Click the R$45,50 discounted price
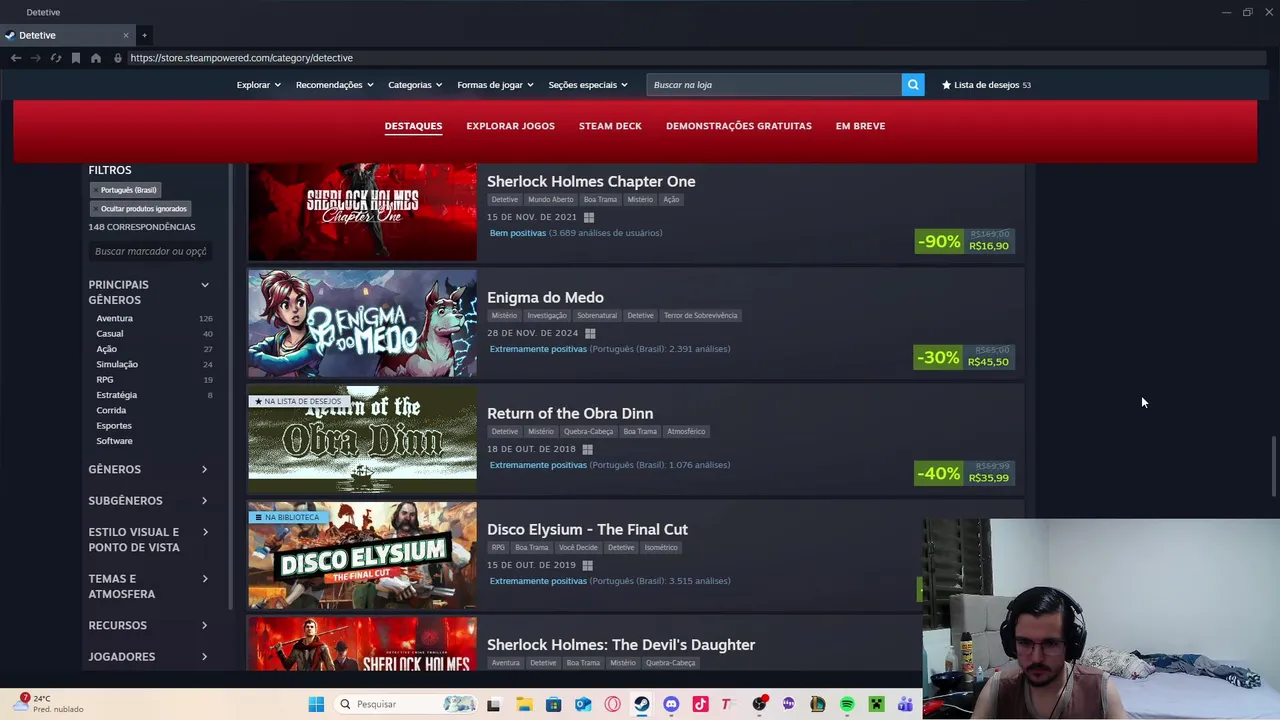This screenshot has width=1280, height=720. (988, 362)
